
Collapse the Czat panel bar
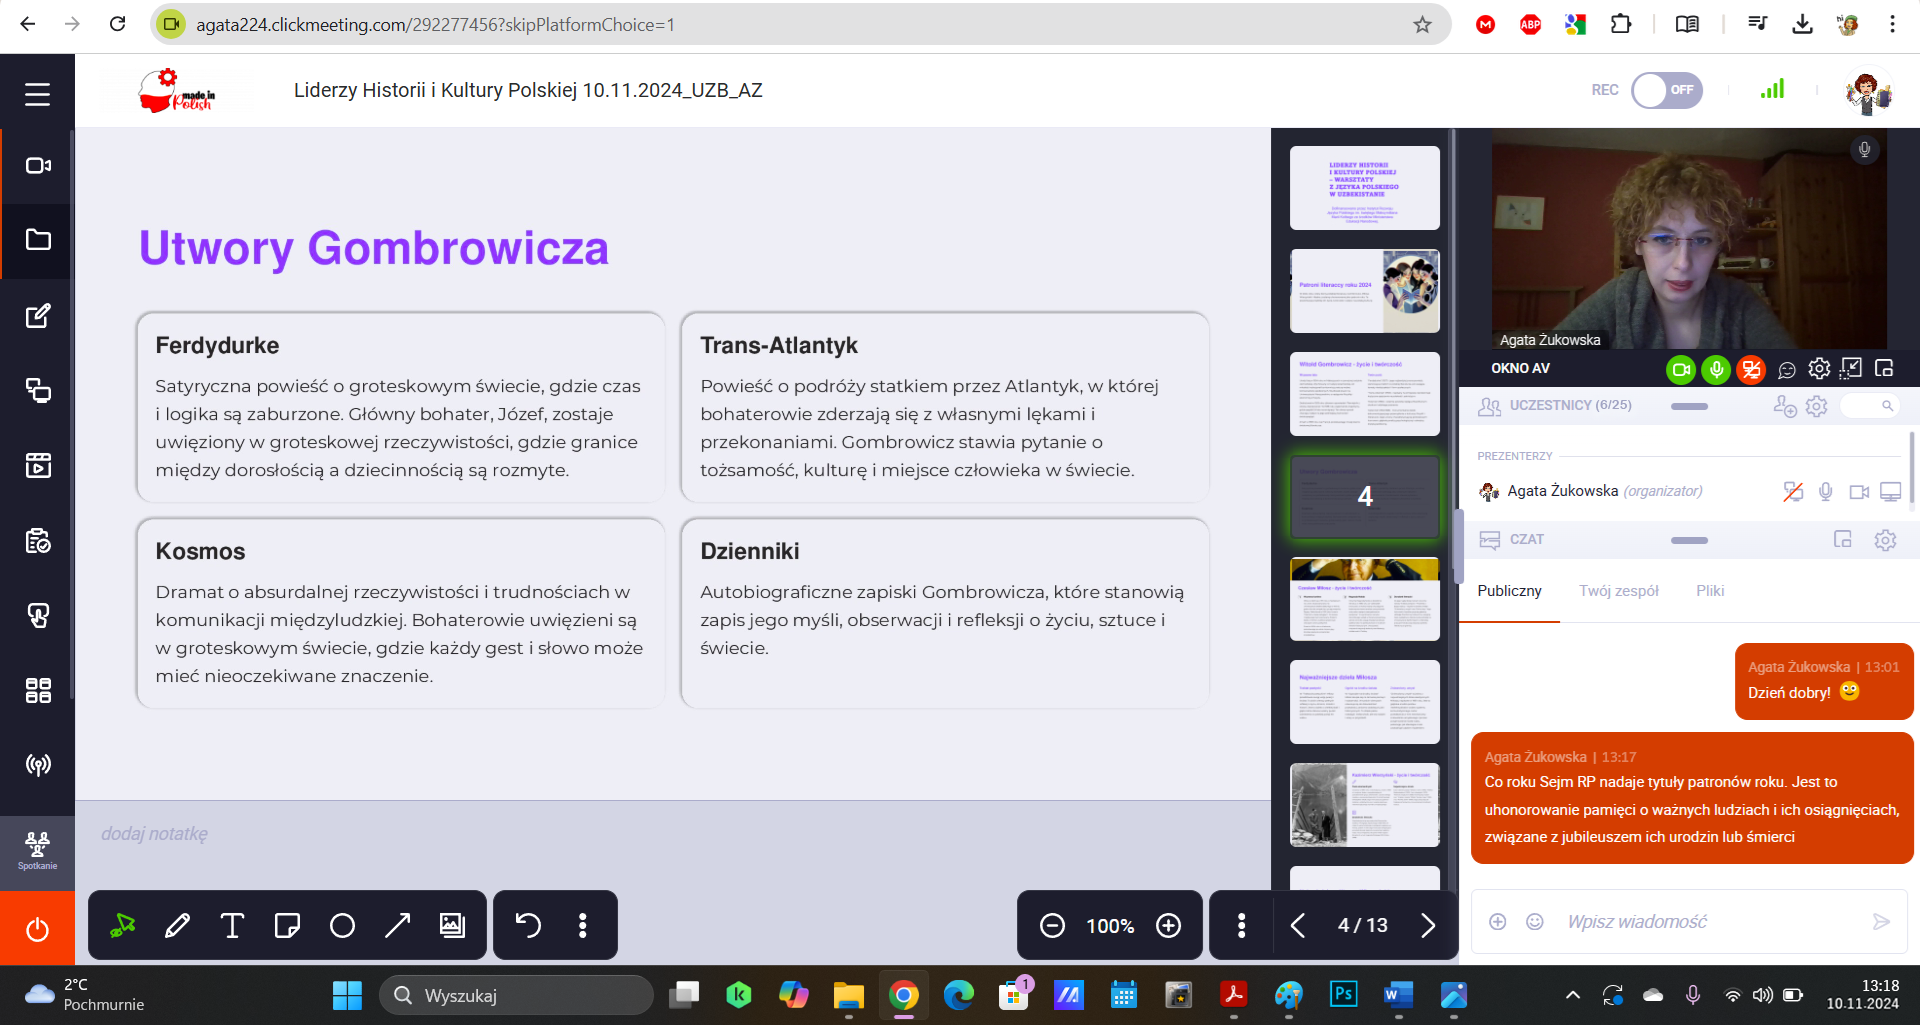1689,540
